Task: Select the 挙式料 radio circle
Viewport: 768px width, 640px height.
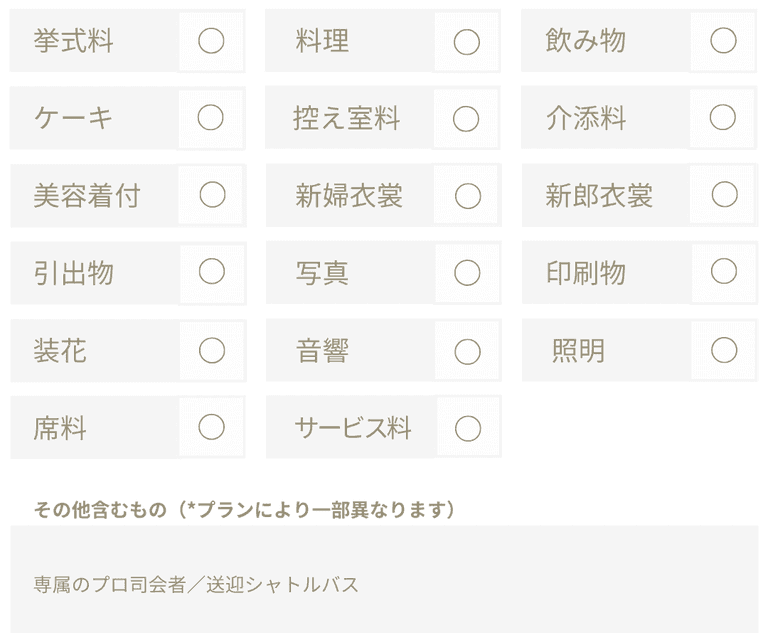Action: [x=211, y=41]
